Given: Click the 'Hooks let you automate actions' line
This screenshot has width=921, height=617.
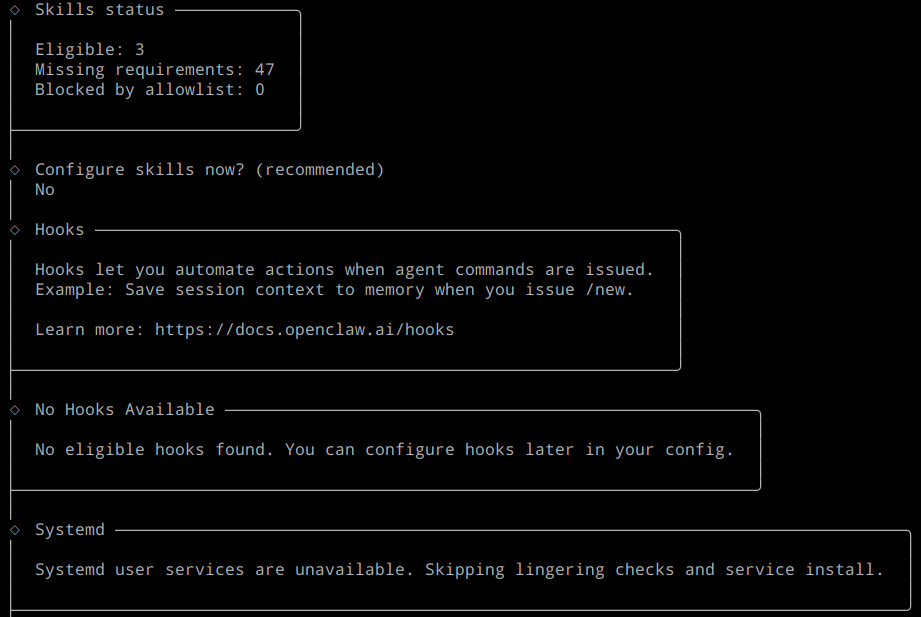Looking at the screenshot, I should tap(344, 270).
